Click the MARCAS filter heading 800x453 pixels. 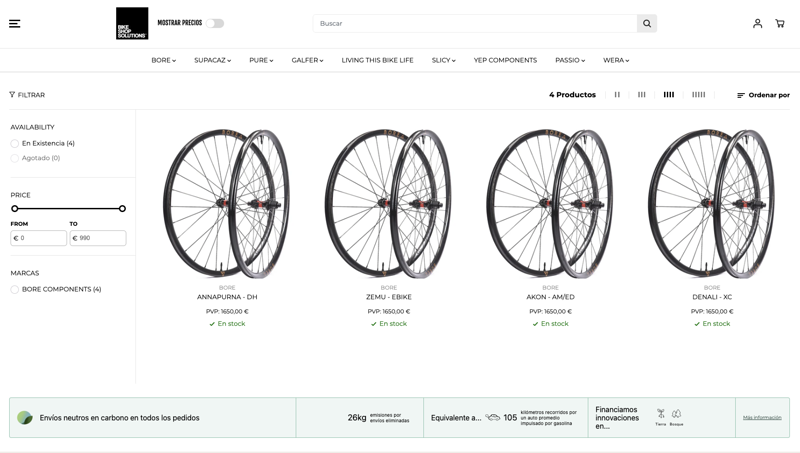coord(24,273)
